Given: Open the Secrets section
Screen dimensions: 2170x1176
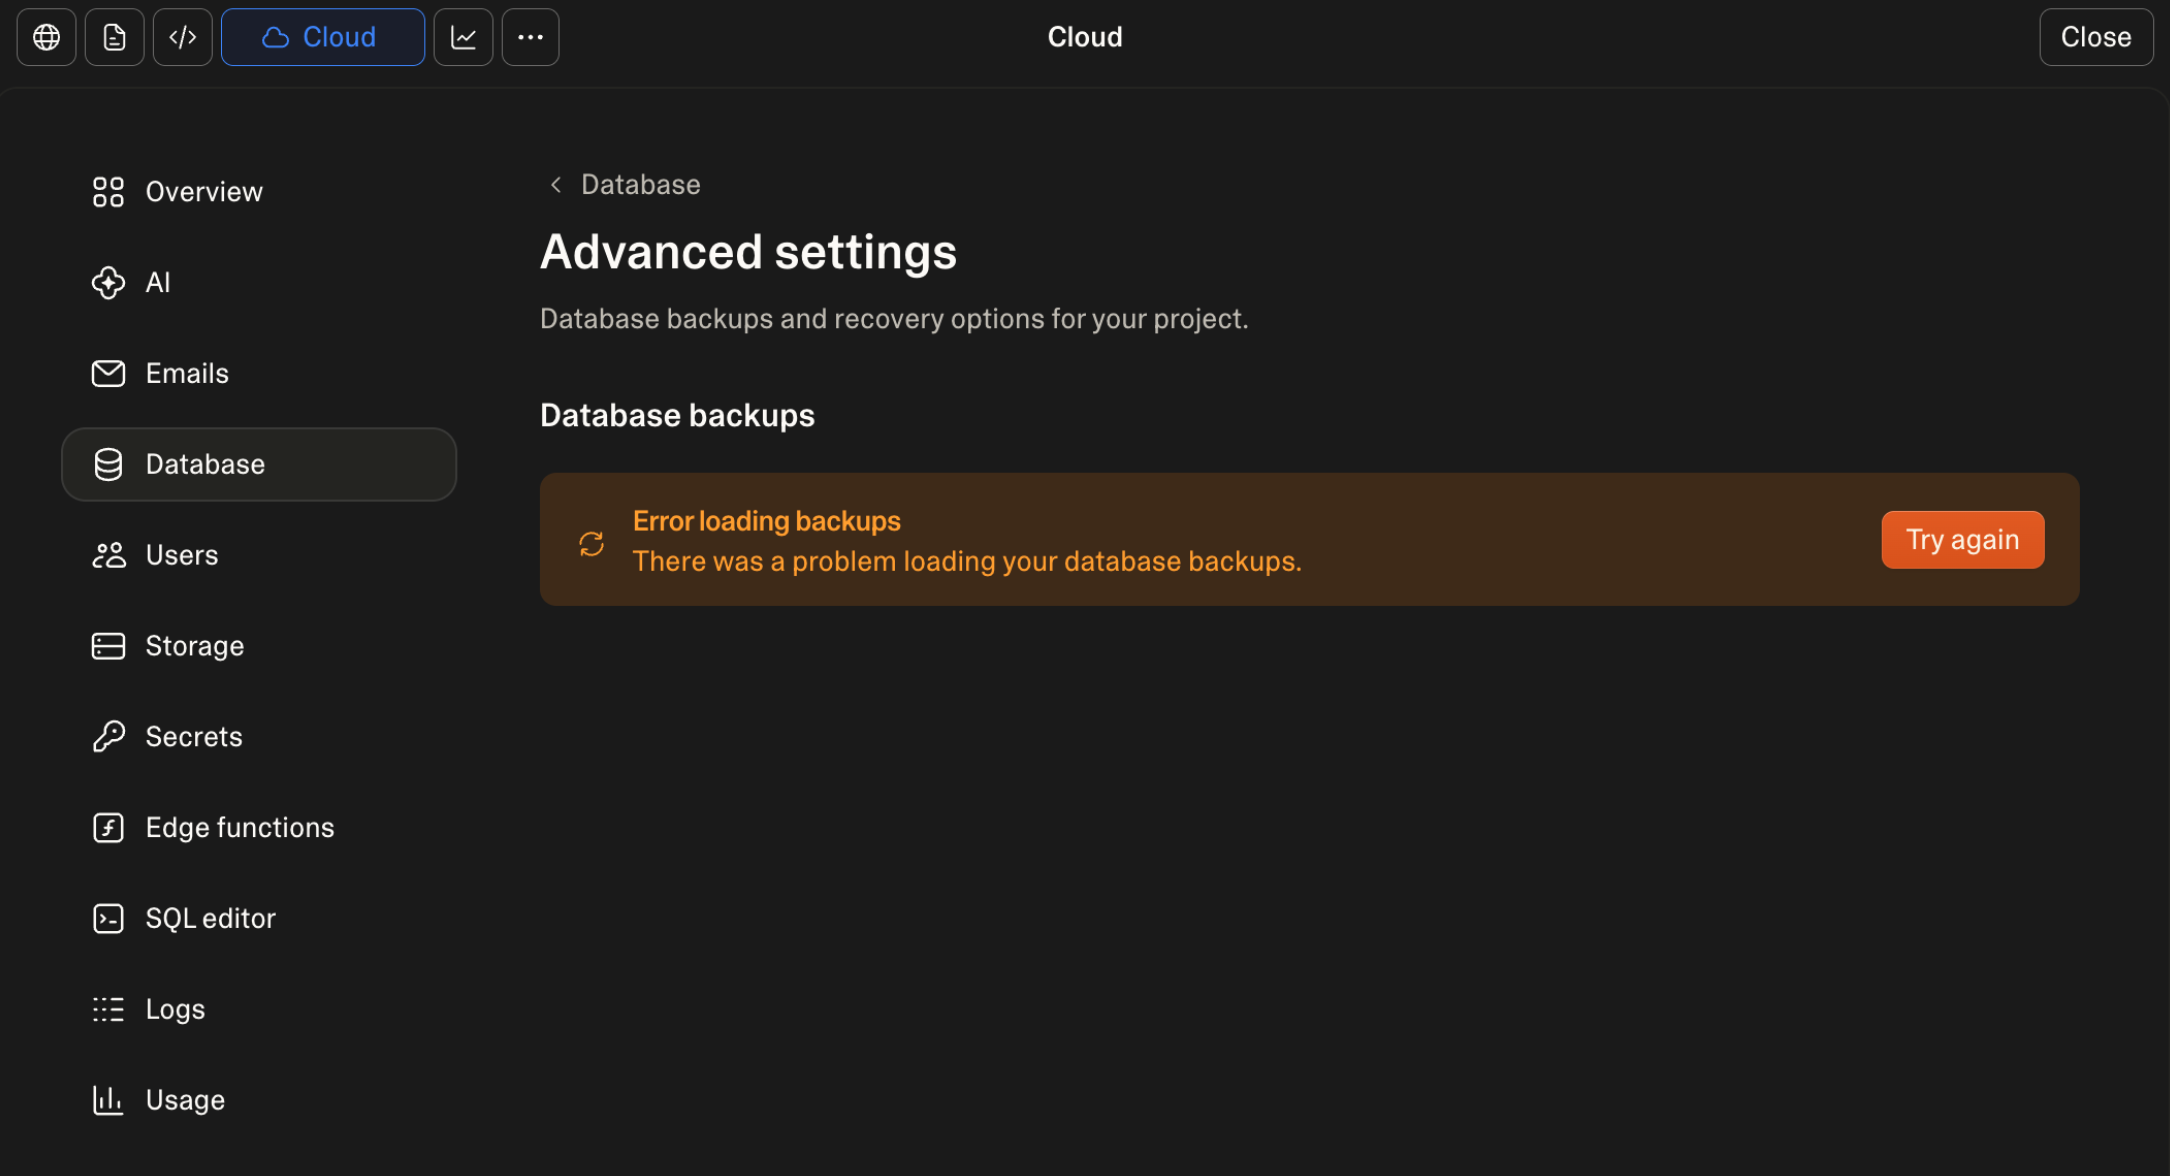Looking at the screenshot, I should pos(259,737).
